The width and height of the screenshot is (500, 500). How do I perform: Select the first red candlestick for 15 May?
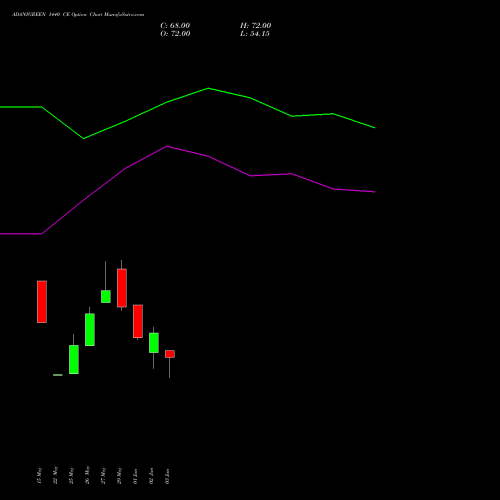42,302
